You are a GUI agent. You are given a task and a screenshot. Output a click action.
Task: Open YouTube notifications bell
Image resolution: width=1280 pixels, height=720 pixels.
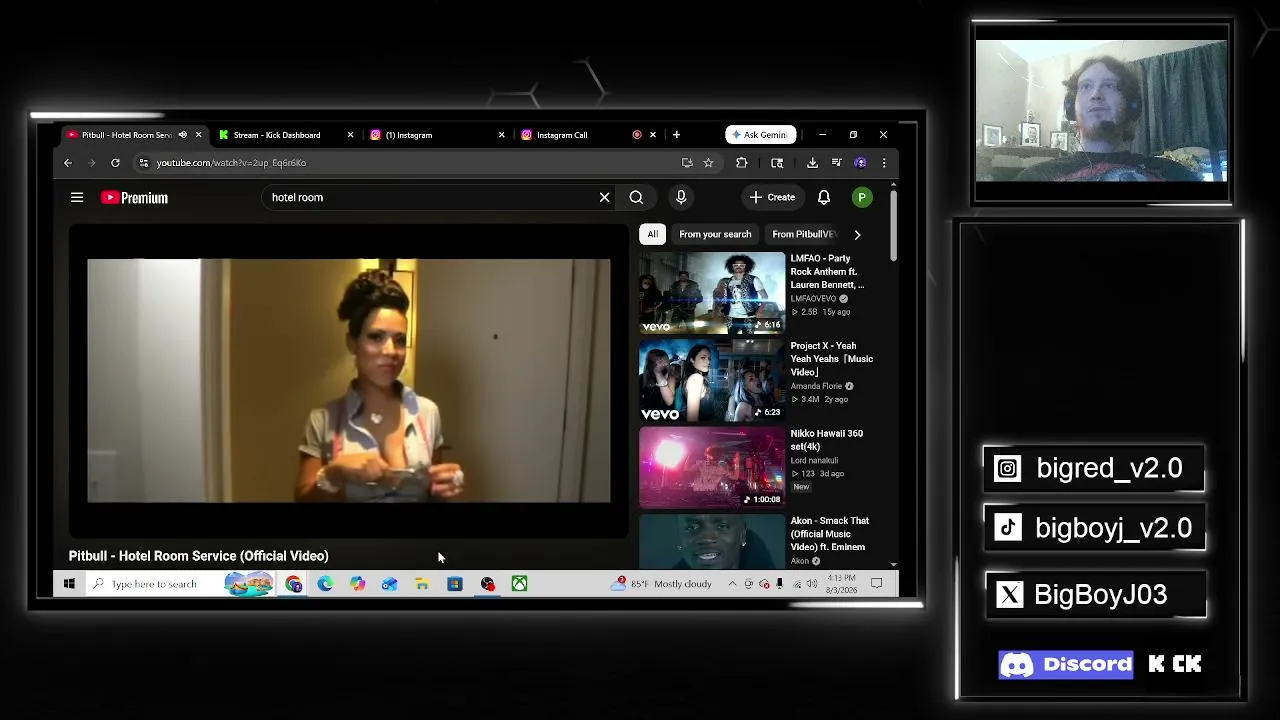[x=824, y=197]
